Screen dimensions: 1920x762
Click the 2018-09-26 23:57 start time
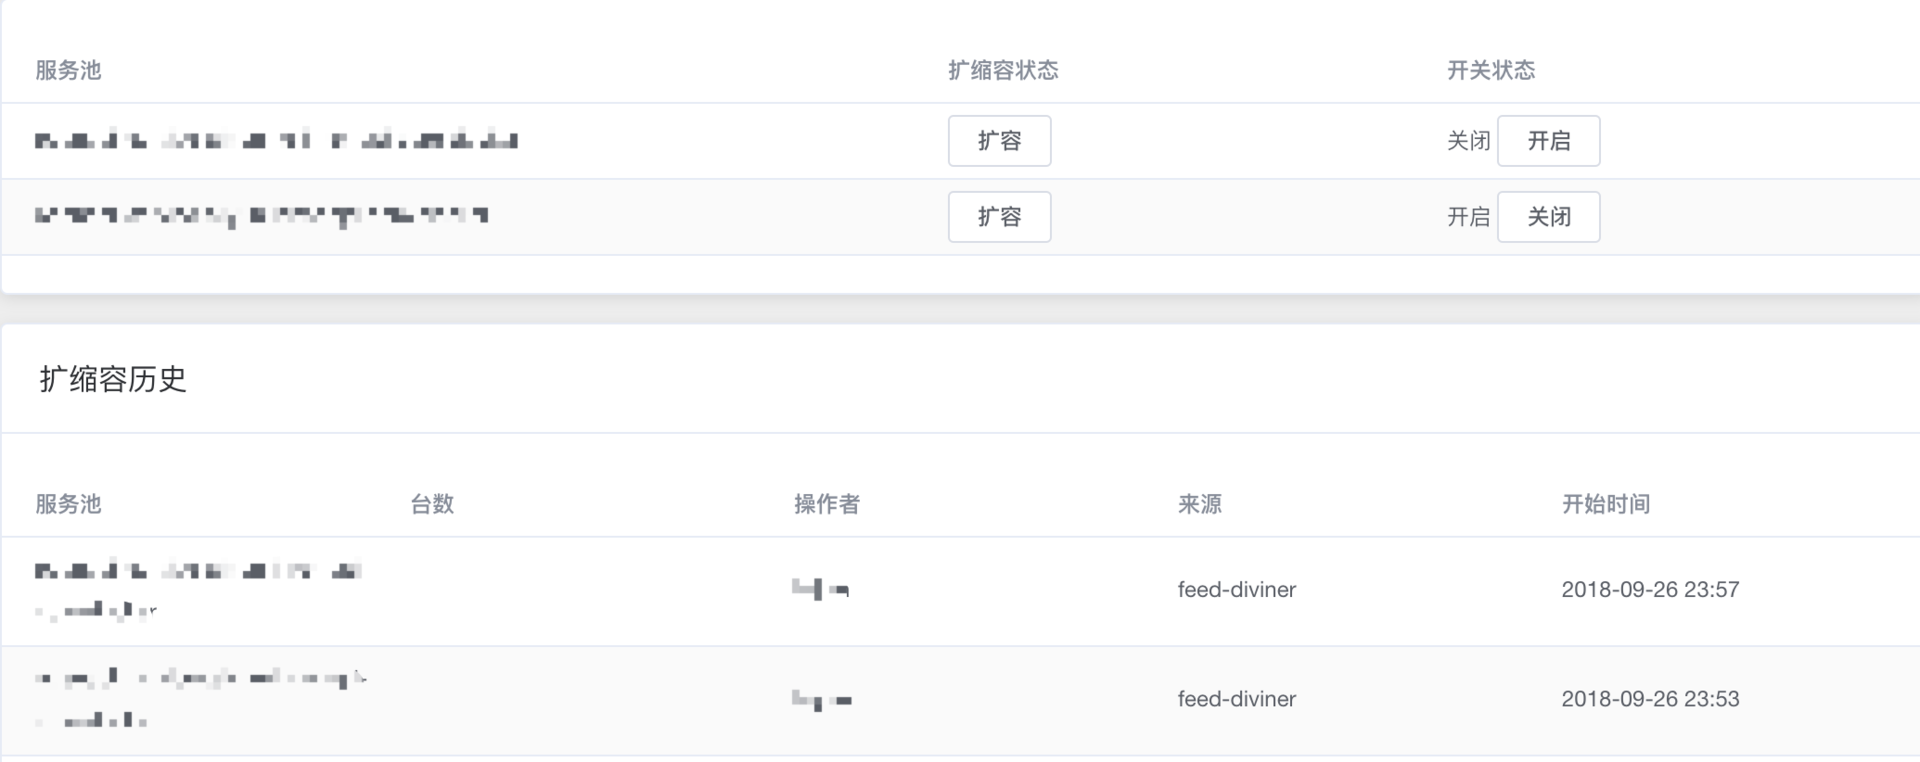[1650, 590]
